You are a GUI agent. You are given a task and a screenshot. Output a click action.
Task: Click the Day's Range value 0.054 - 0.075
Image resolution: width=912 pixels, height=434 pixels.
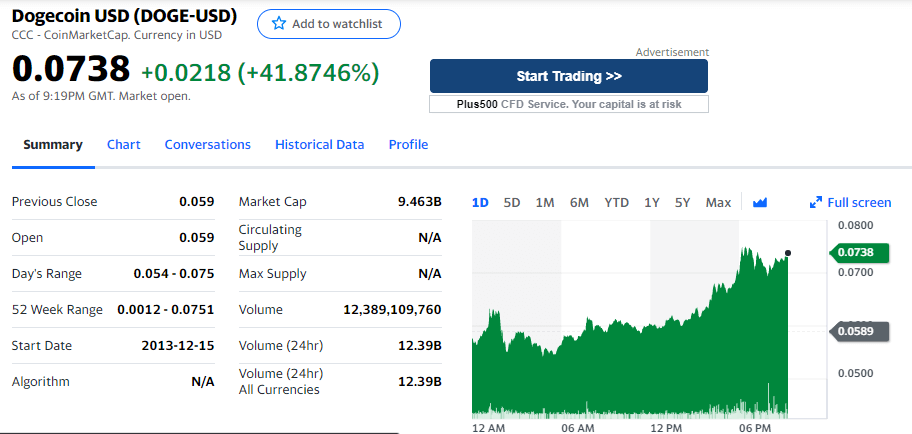(x=174, y=274)
